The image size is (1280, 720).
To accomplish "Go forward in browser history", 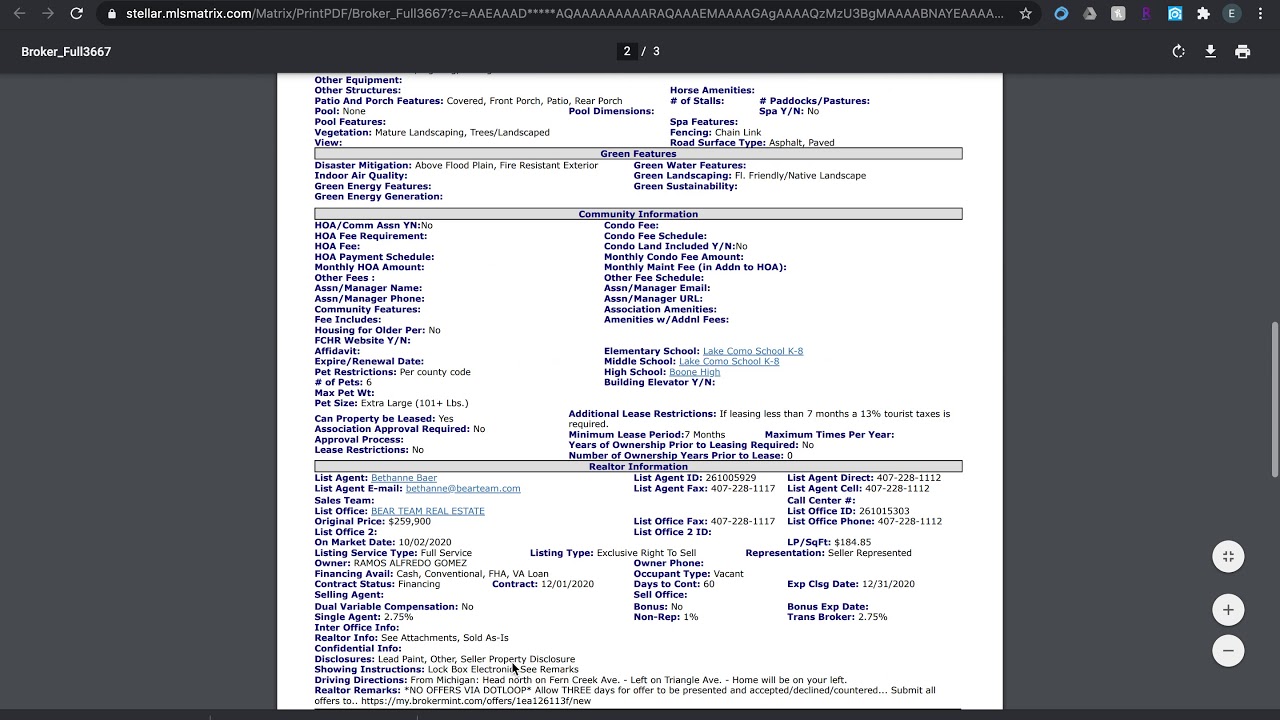I will point(48,14).
